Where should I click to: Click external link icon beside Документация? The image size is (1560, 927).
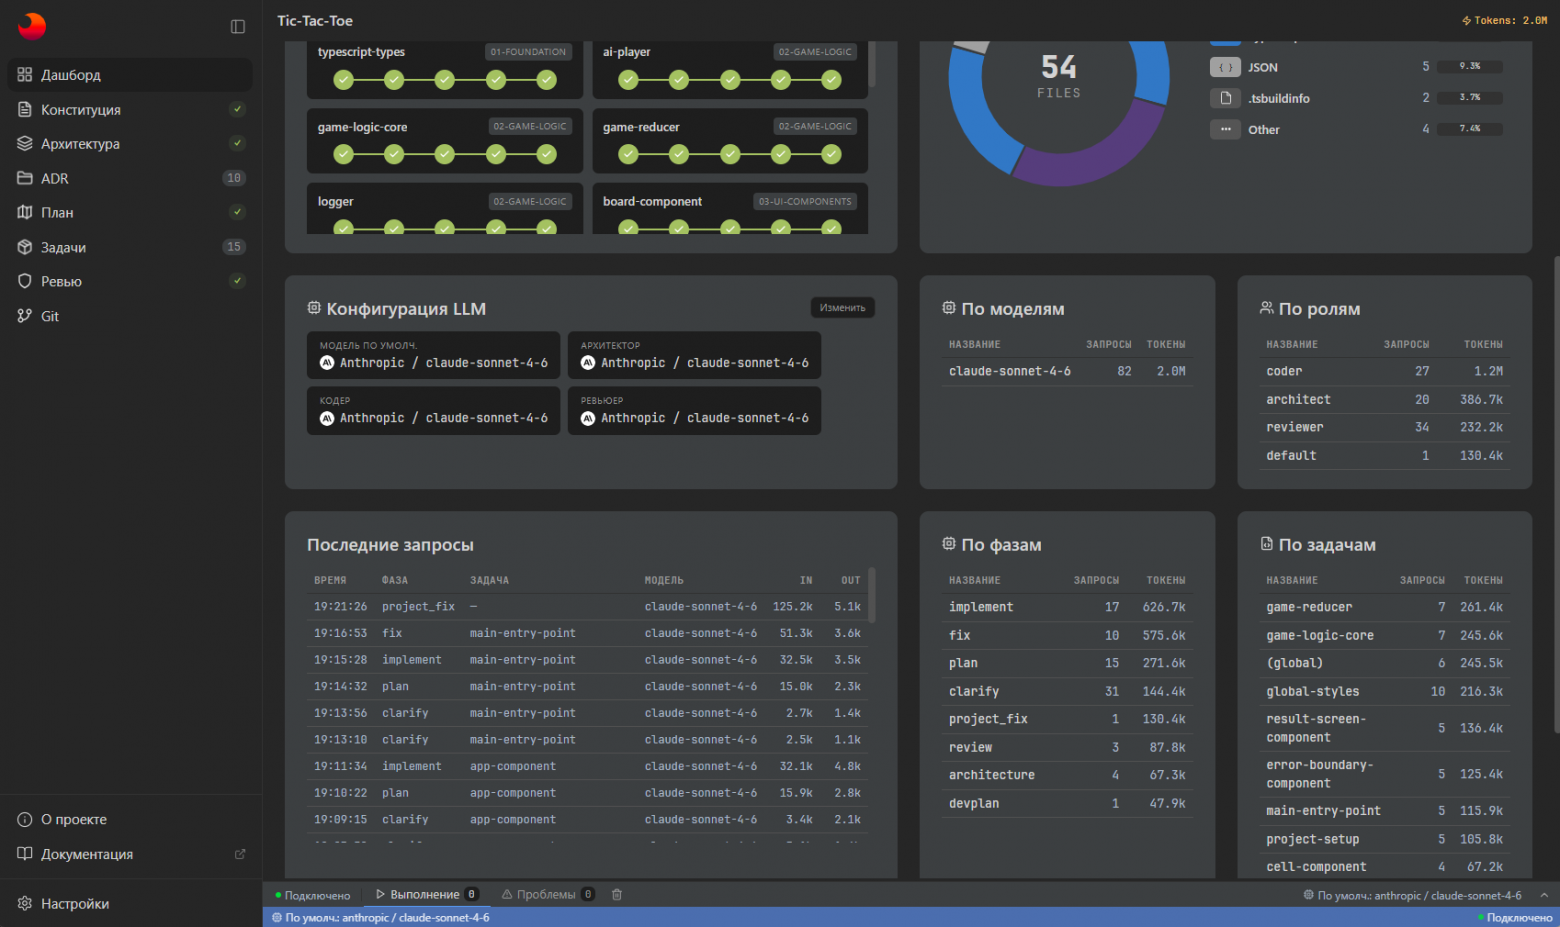coord(240,854)
